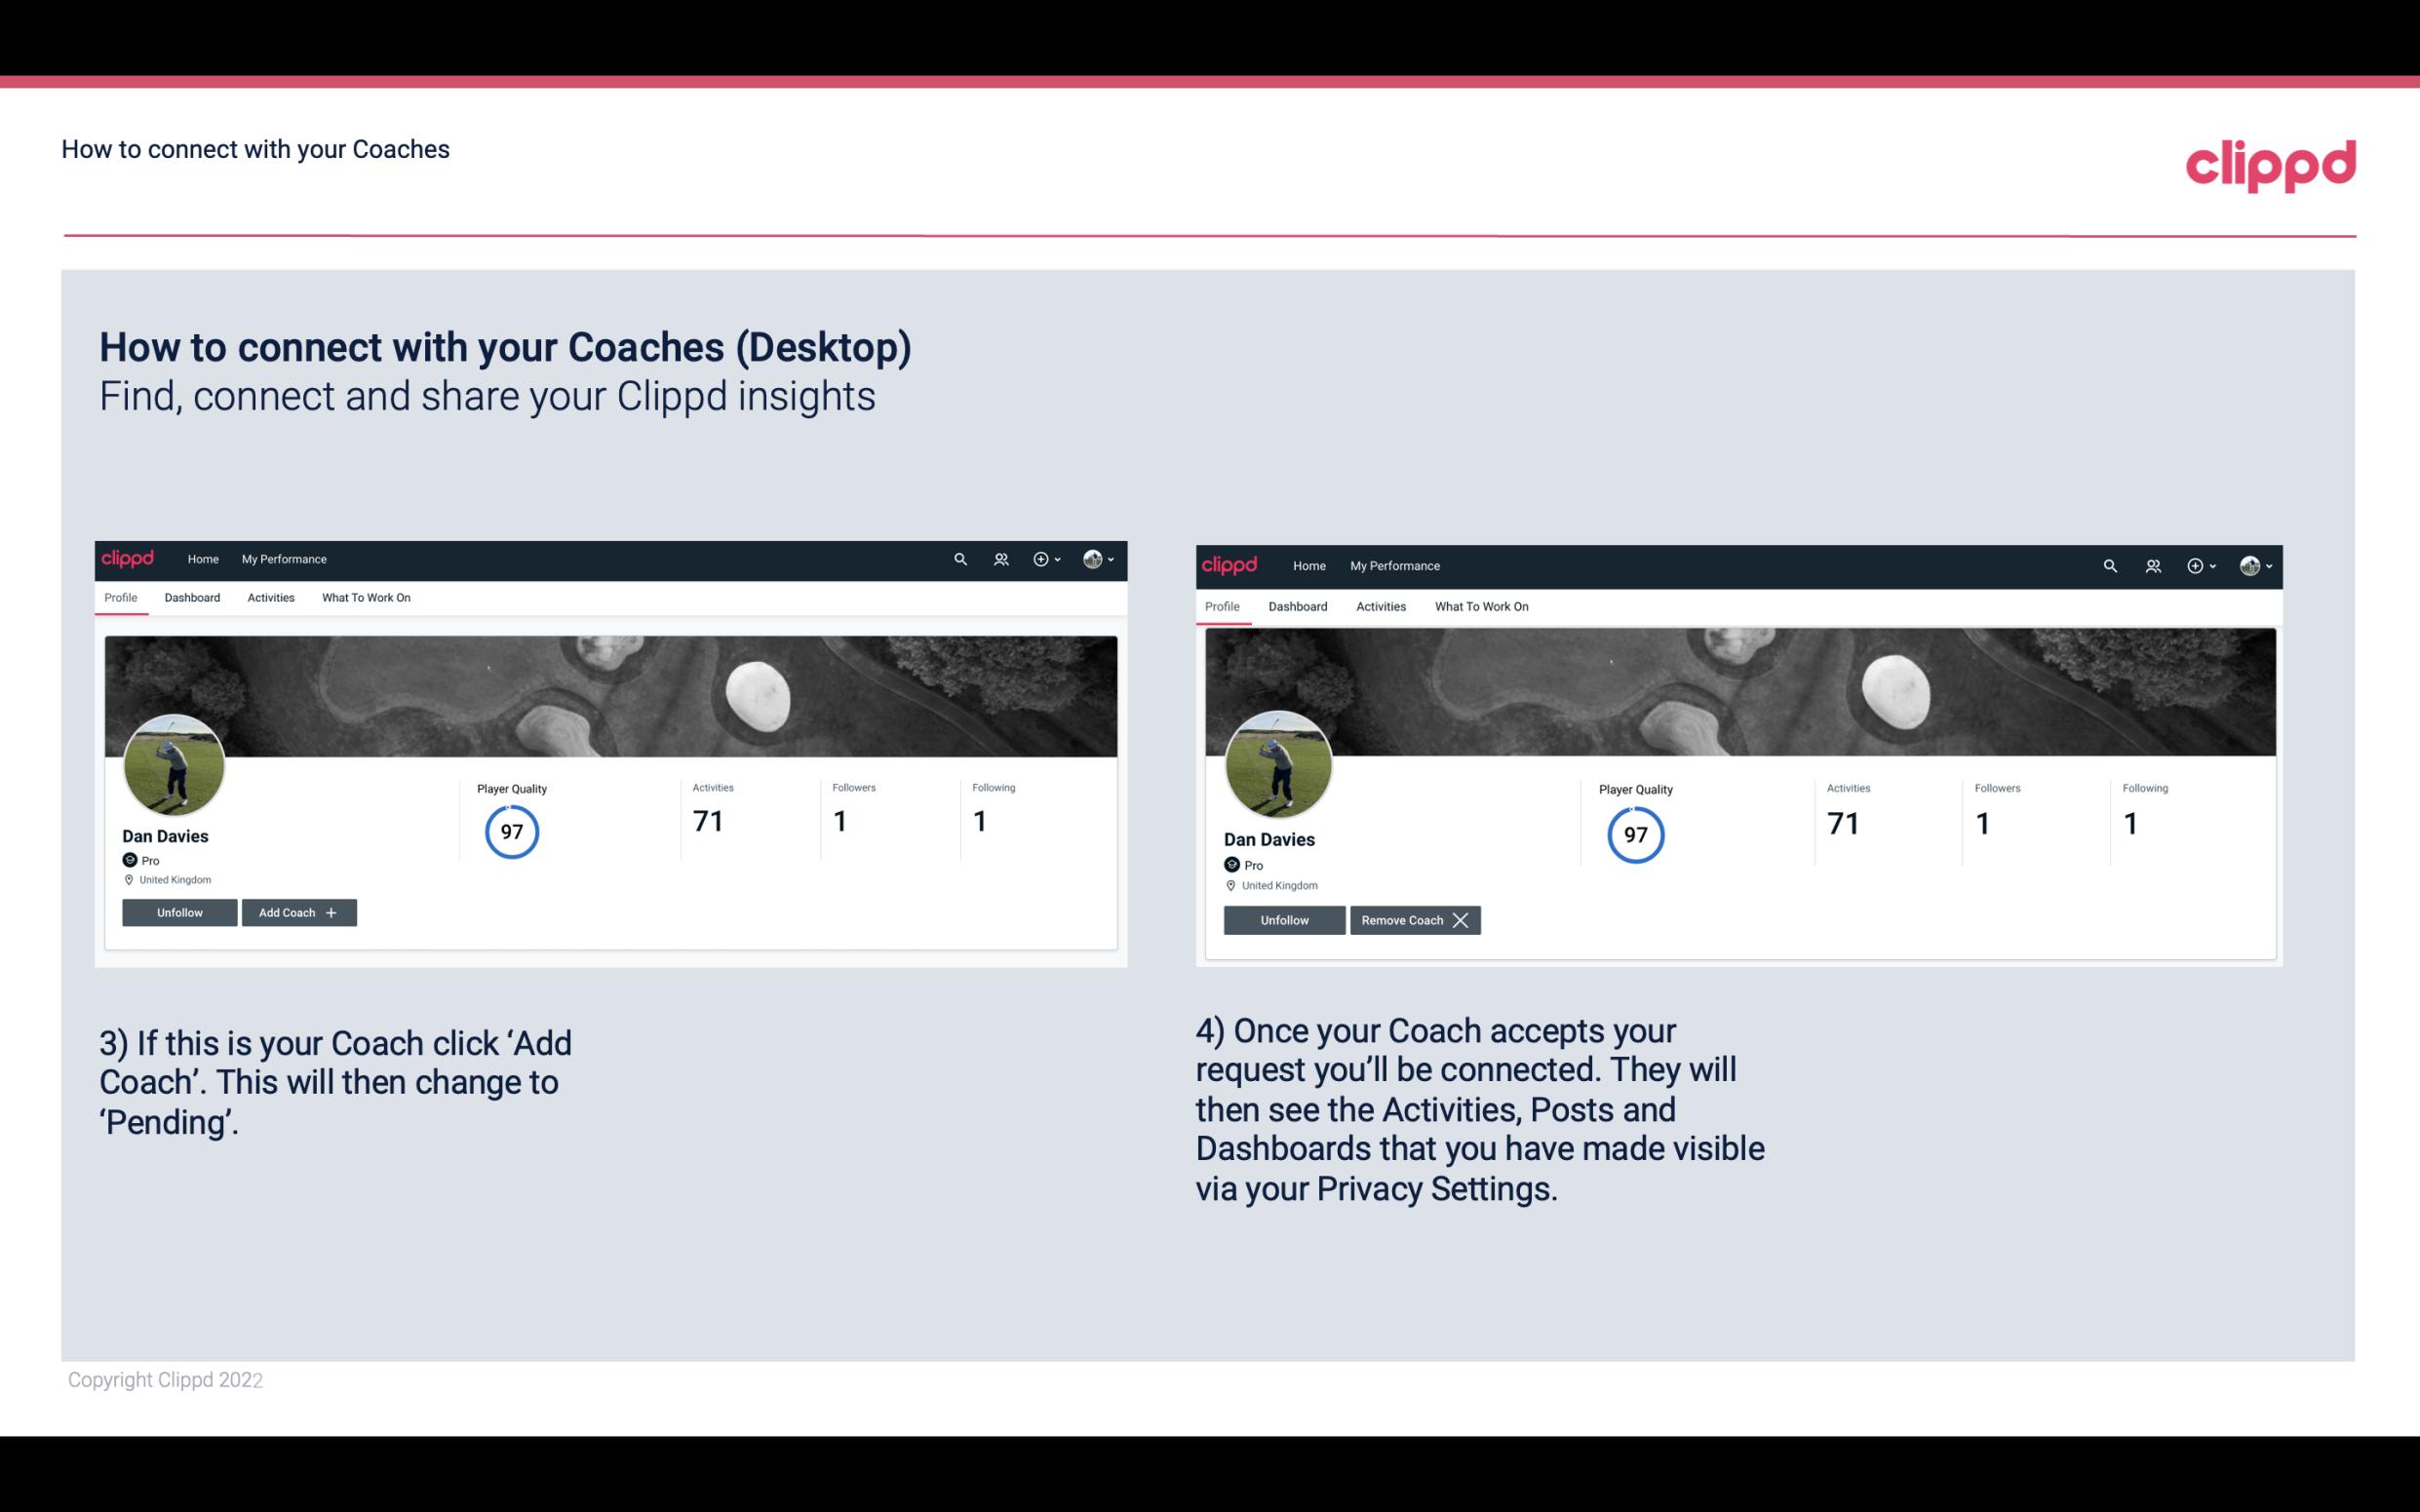This screenshot has width=2420, height=1512.
Task: Click 'Remove Coach' button on right profile
Action: [1413, 918]
